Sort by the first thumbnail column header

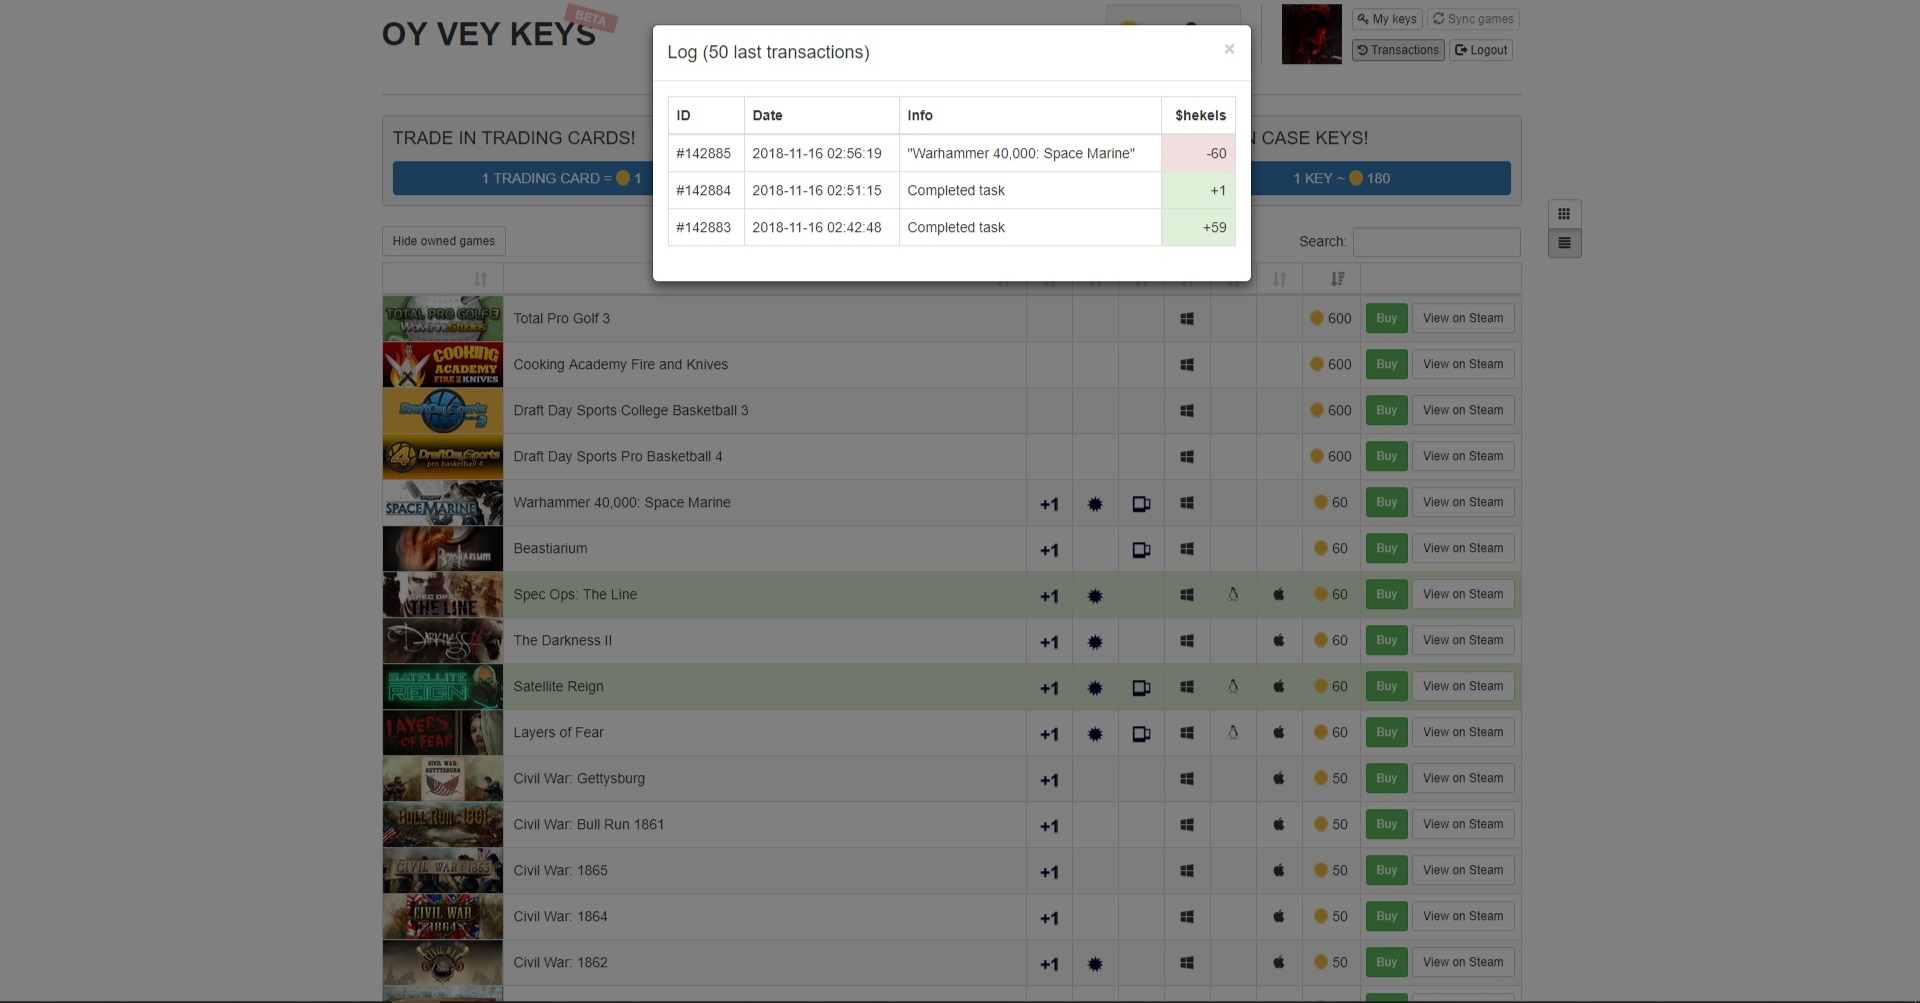(x=480, y=279)
